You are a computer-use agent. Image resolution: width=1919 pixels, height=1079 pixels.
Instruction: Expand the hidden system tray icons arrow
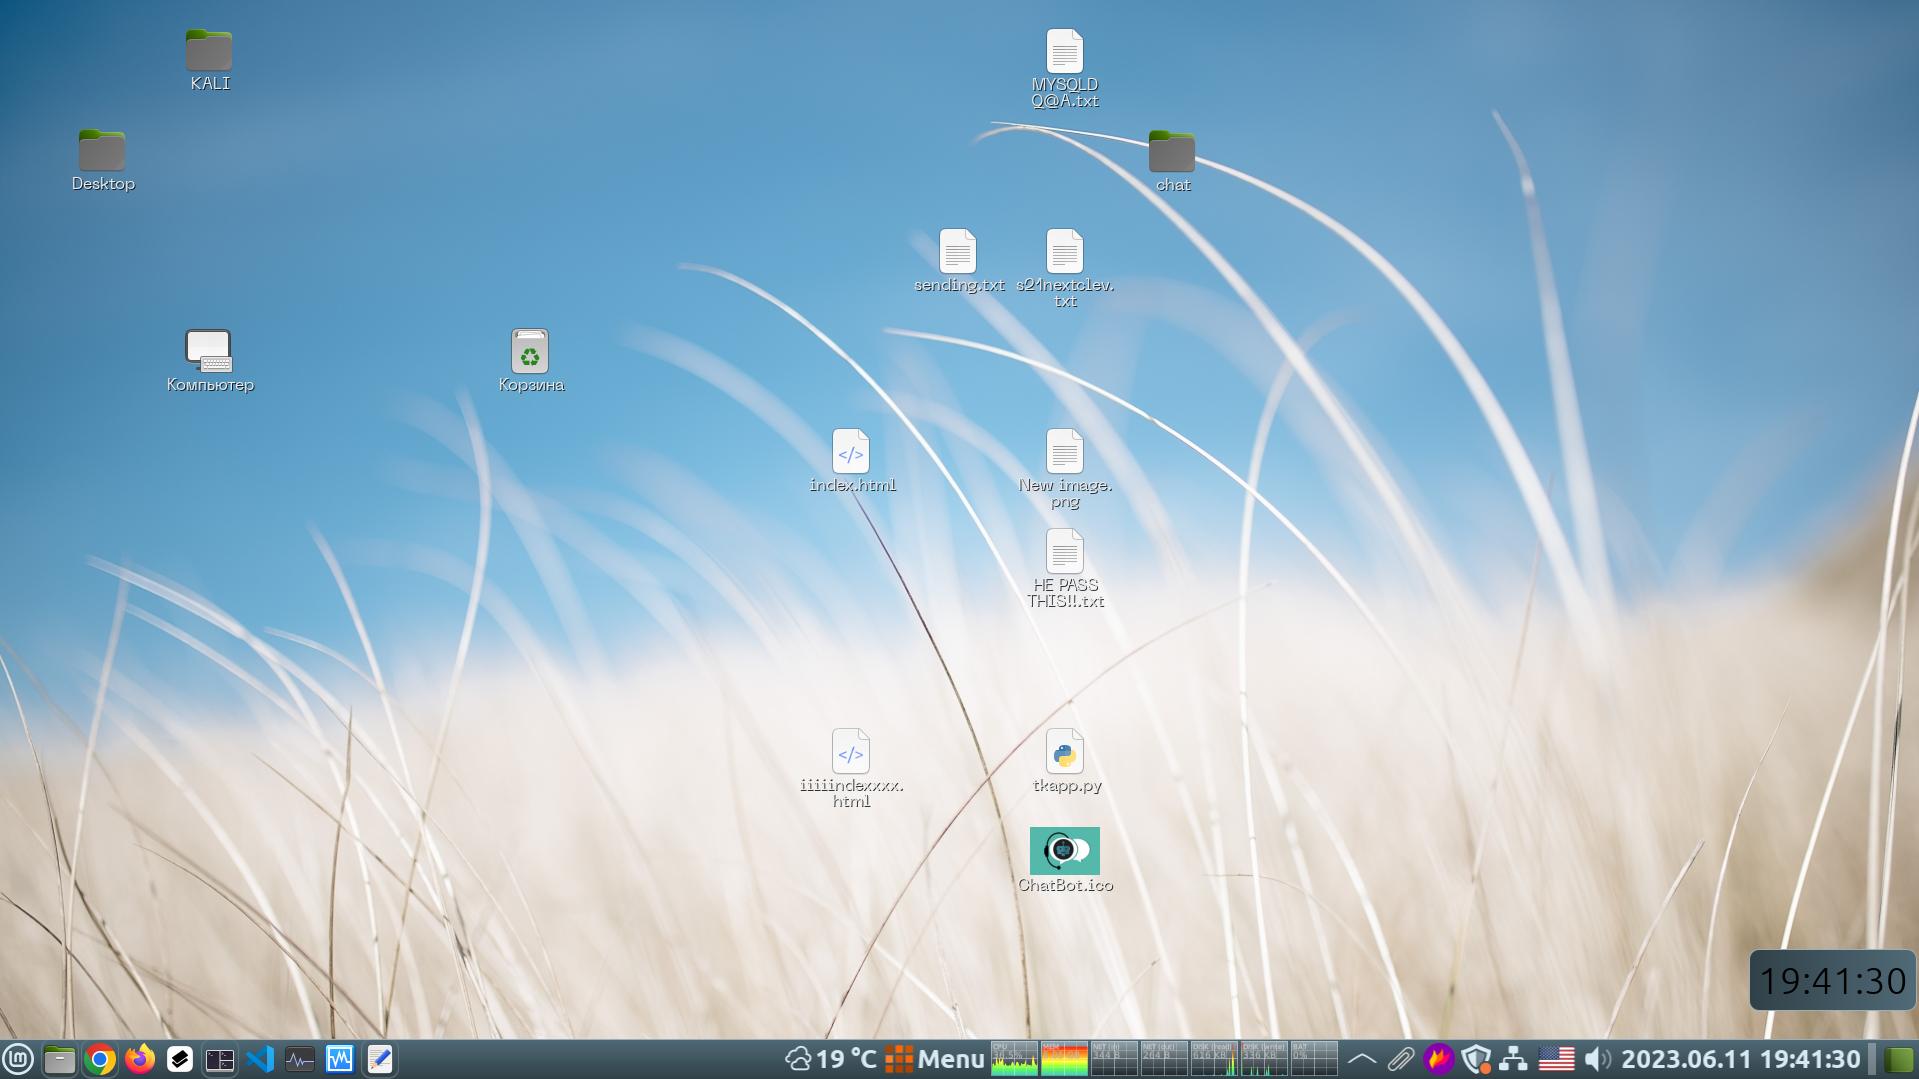click(x=1362, y=1059)
